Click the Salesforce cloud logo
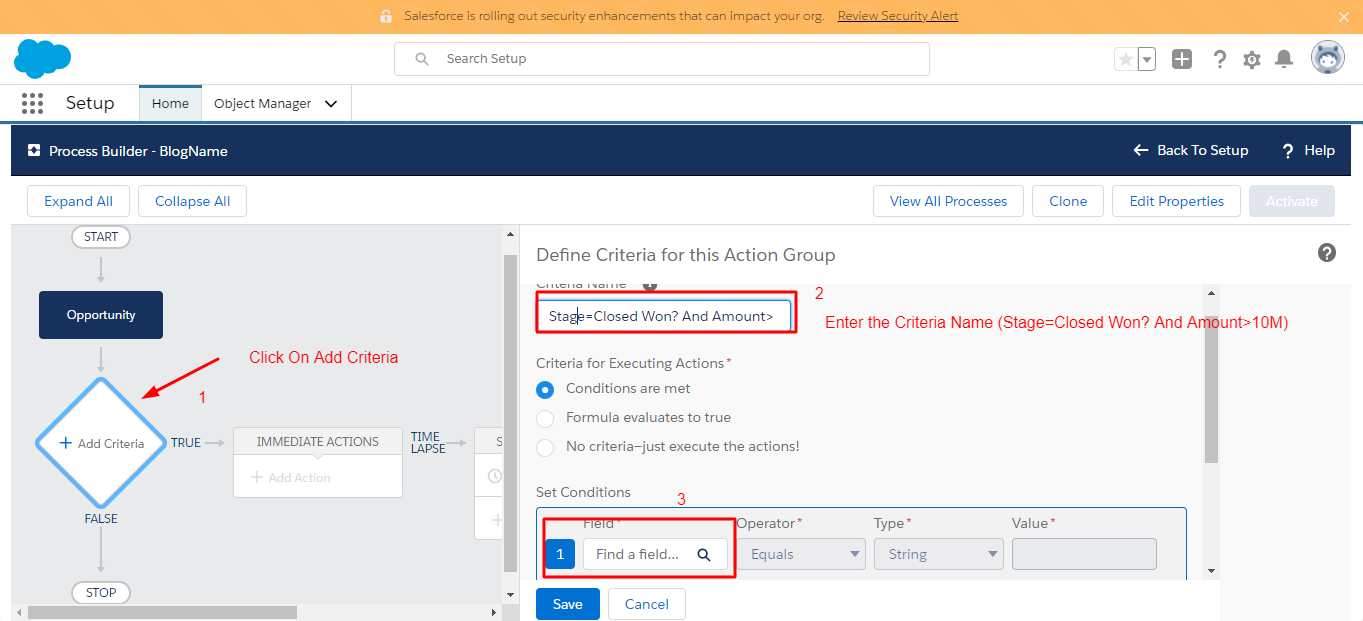Viewport: 1363px width, 621px height. coord(42,59)
